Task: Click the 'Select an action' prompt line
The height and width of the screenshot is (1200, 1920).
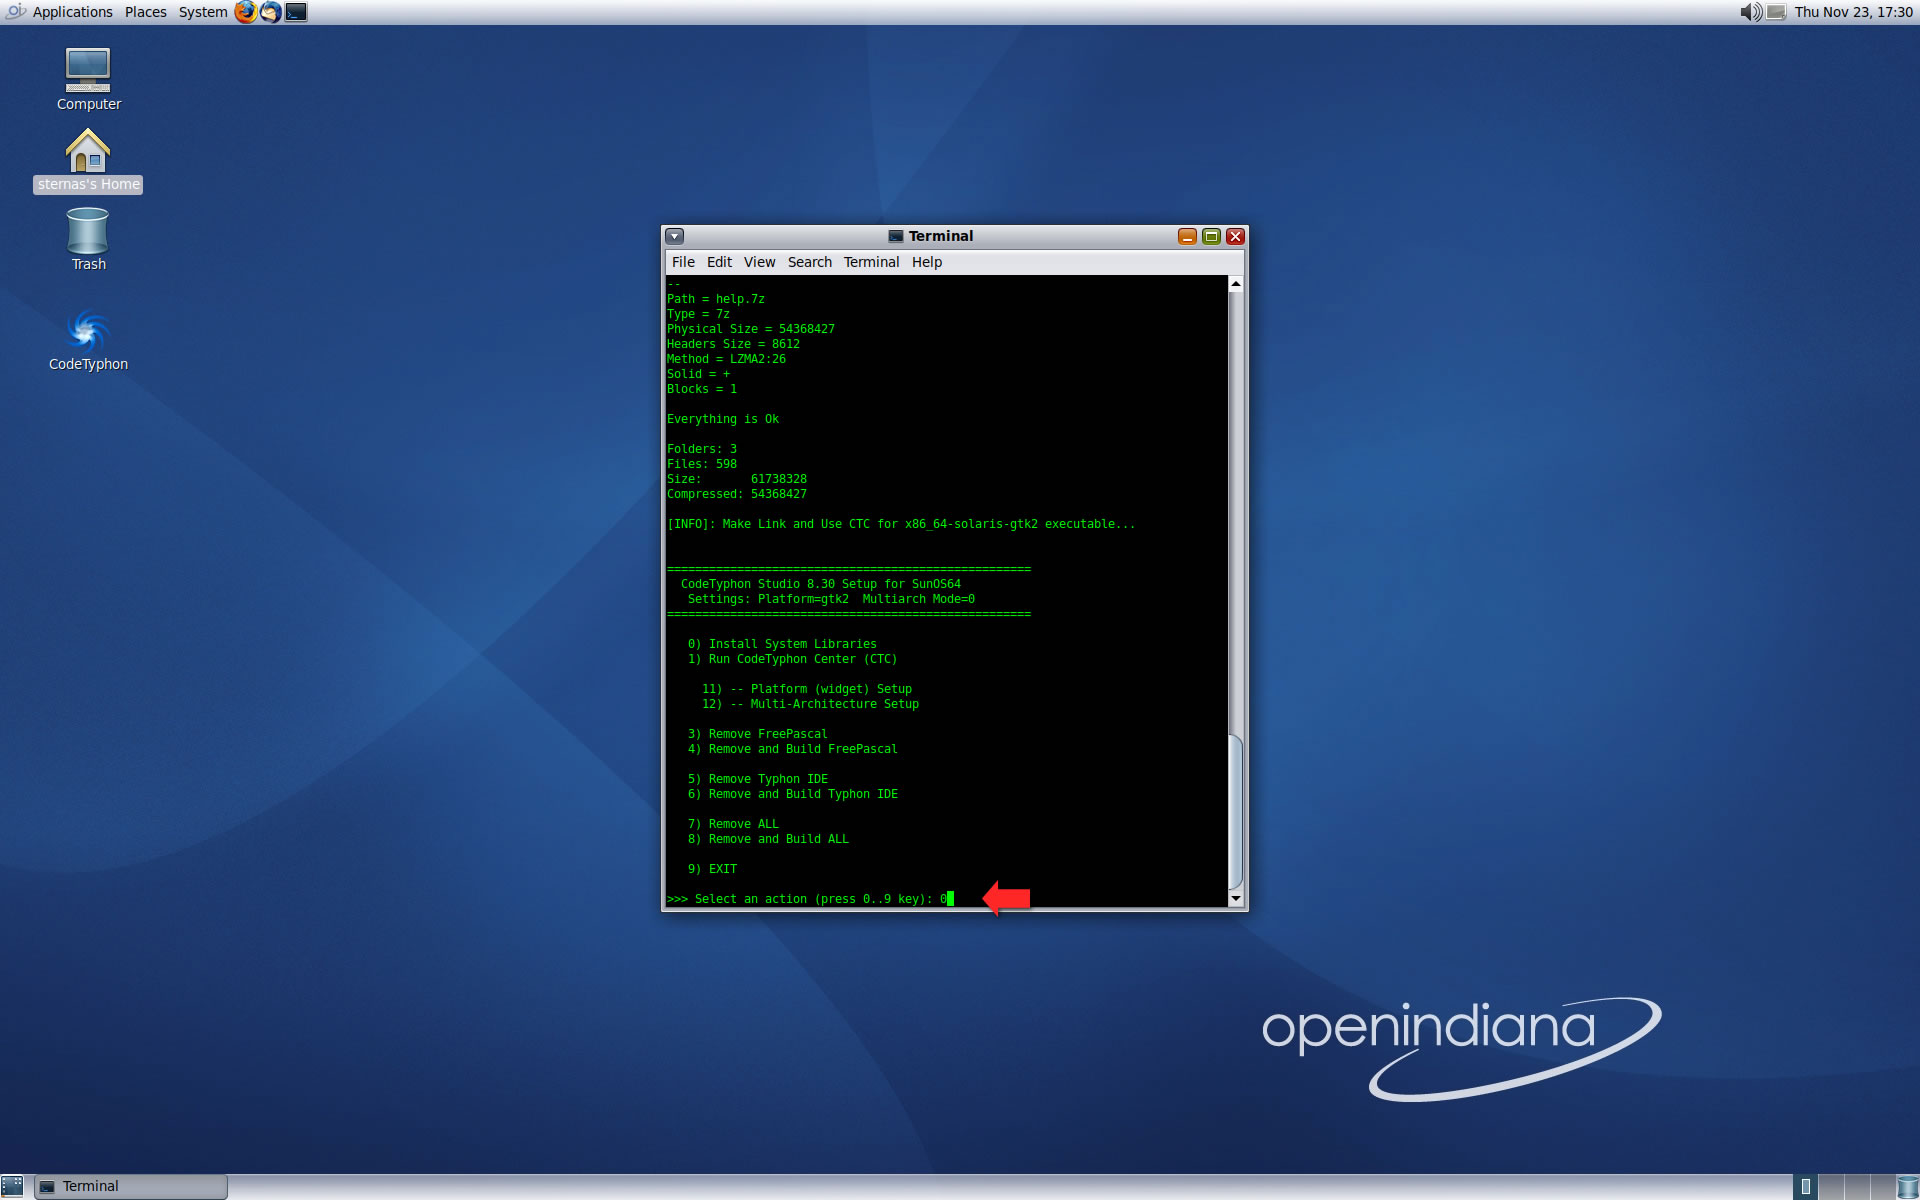Action: coord(810,899)
